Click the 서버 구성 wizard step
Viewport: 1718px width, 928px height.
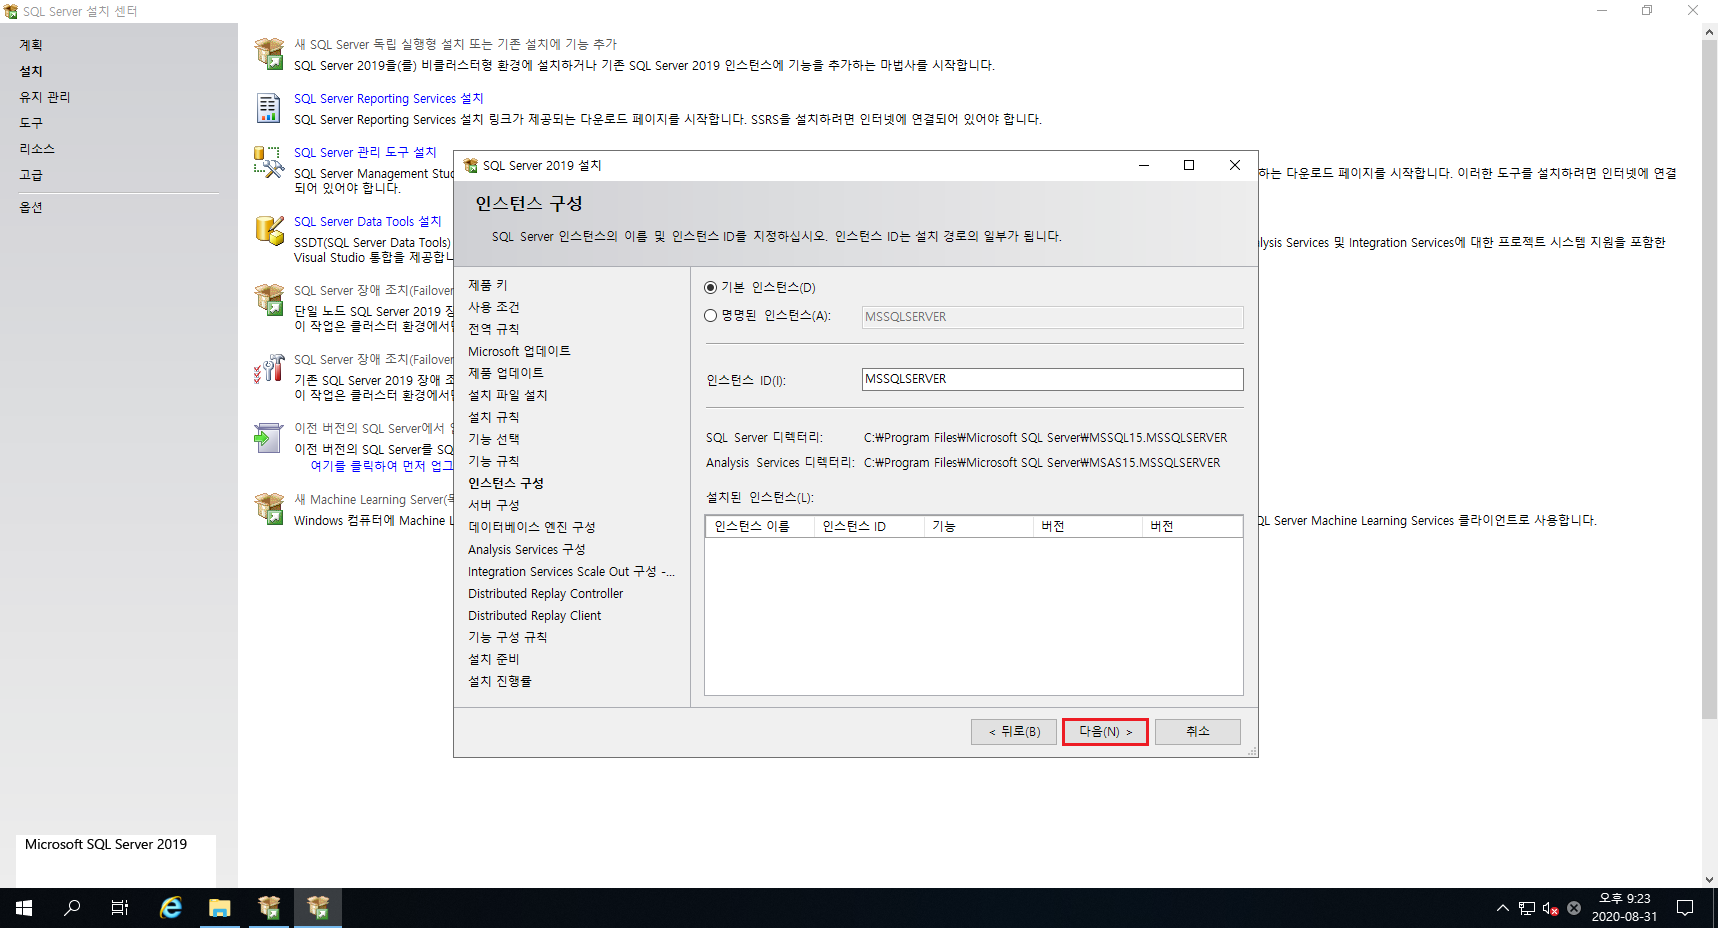coord(493,505)
